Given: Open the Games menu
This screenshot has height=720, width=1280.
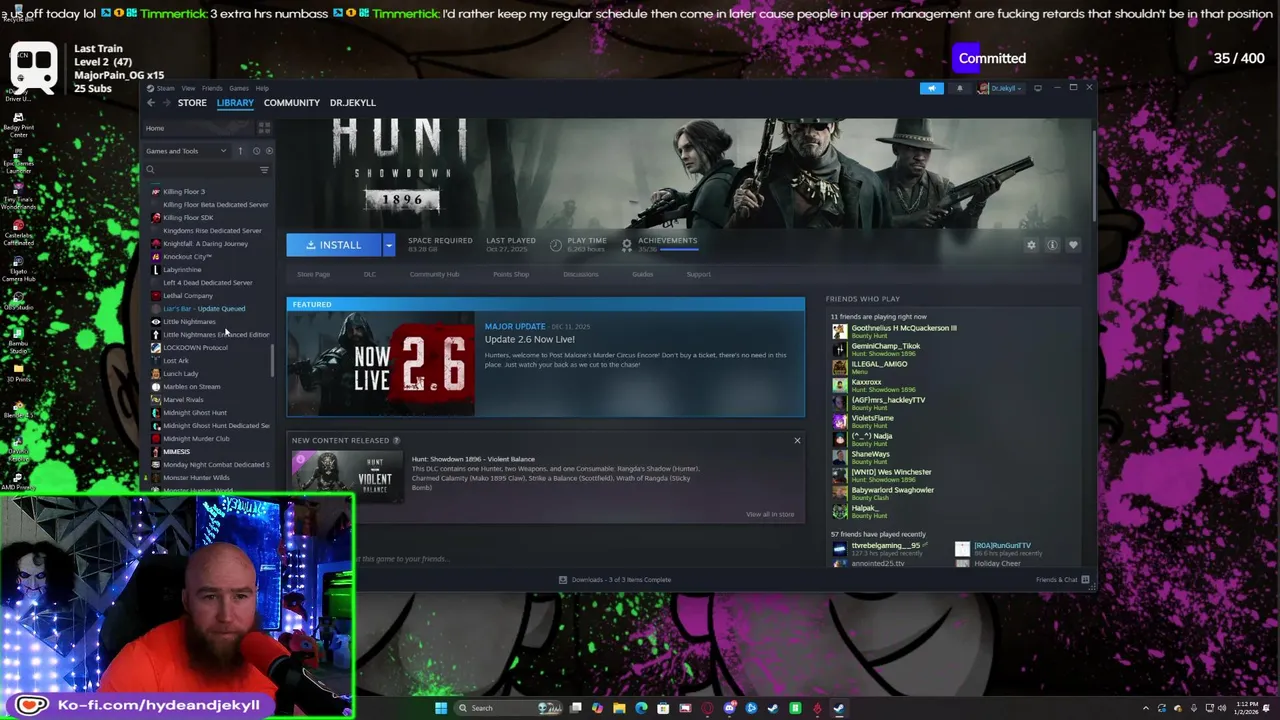Looking at the screenshot, I should point(239,88).
